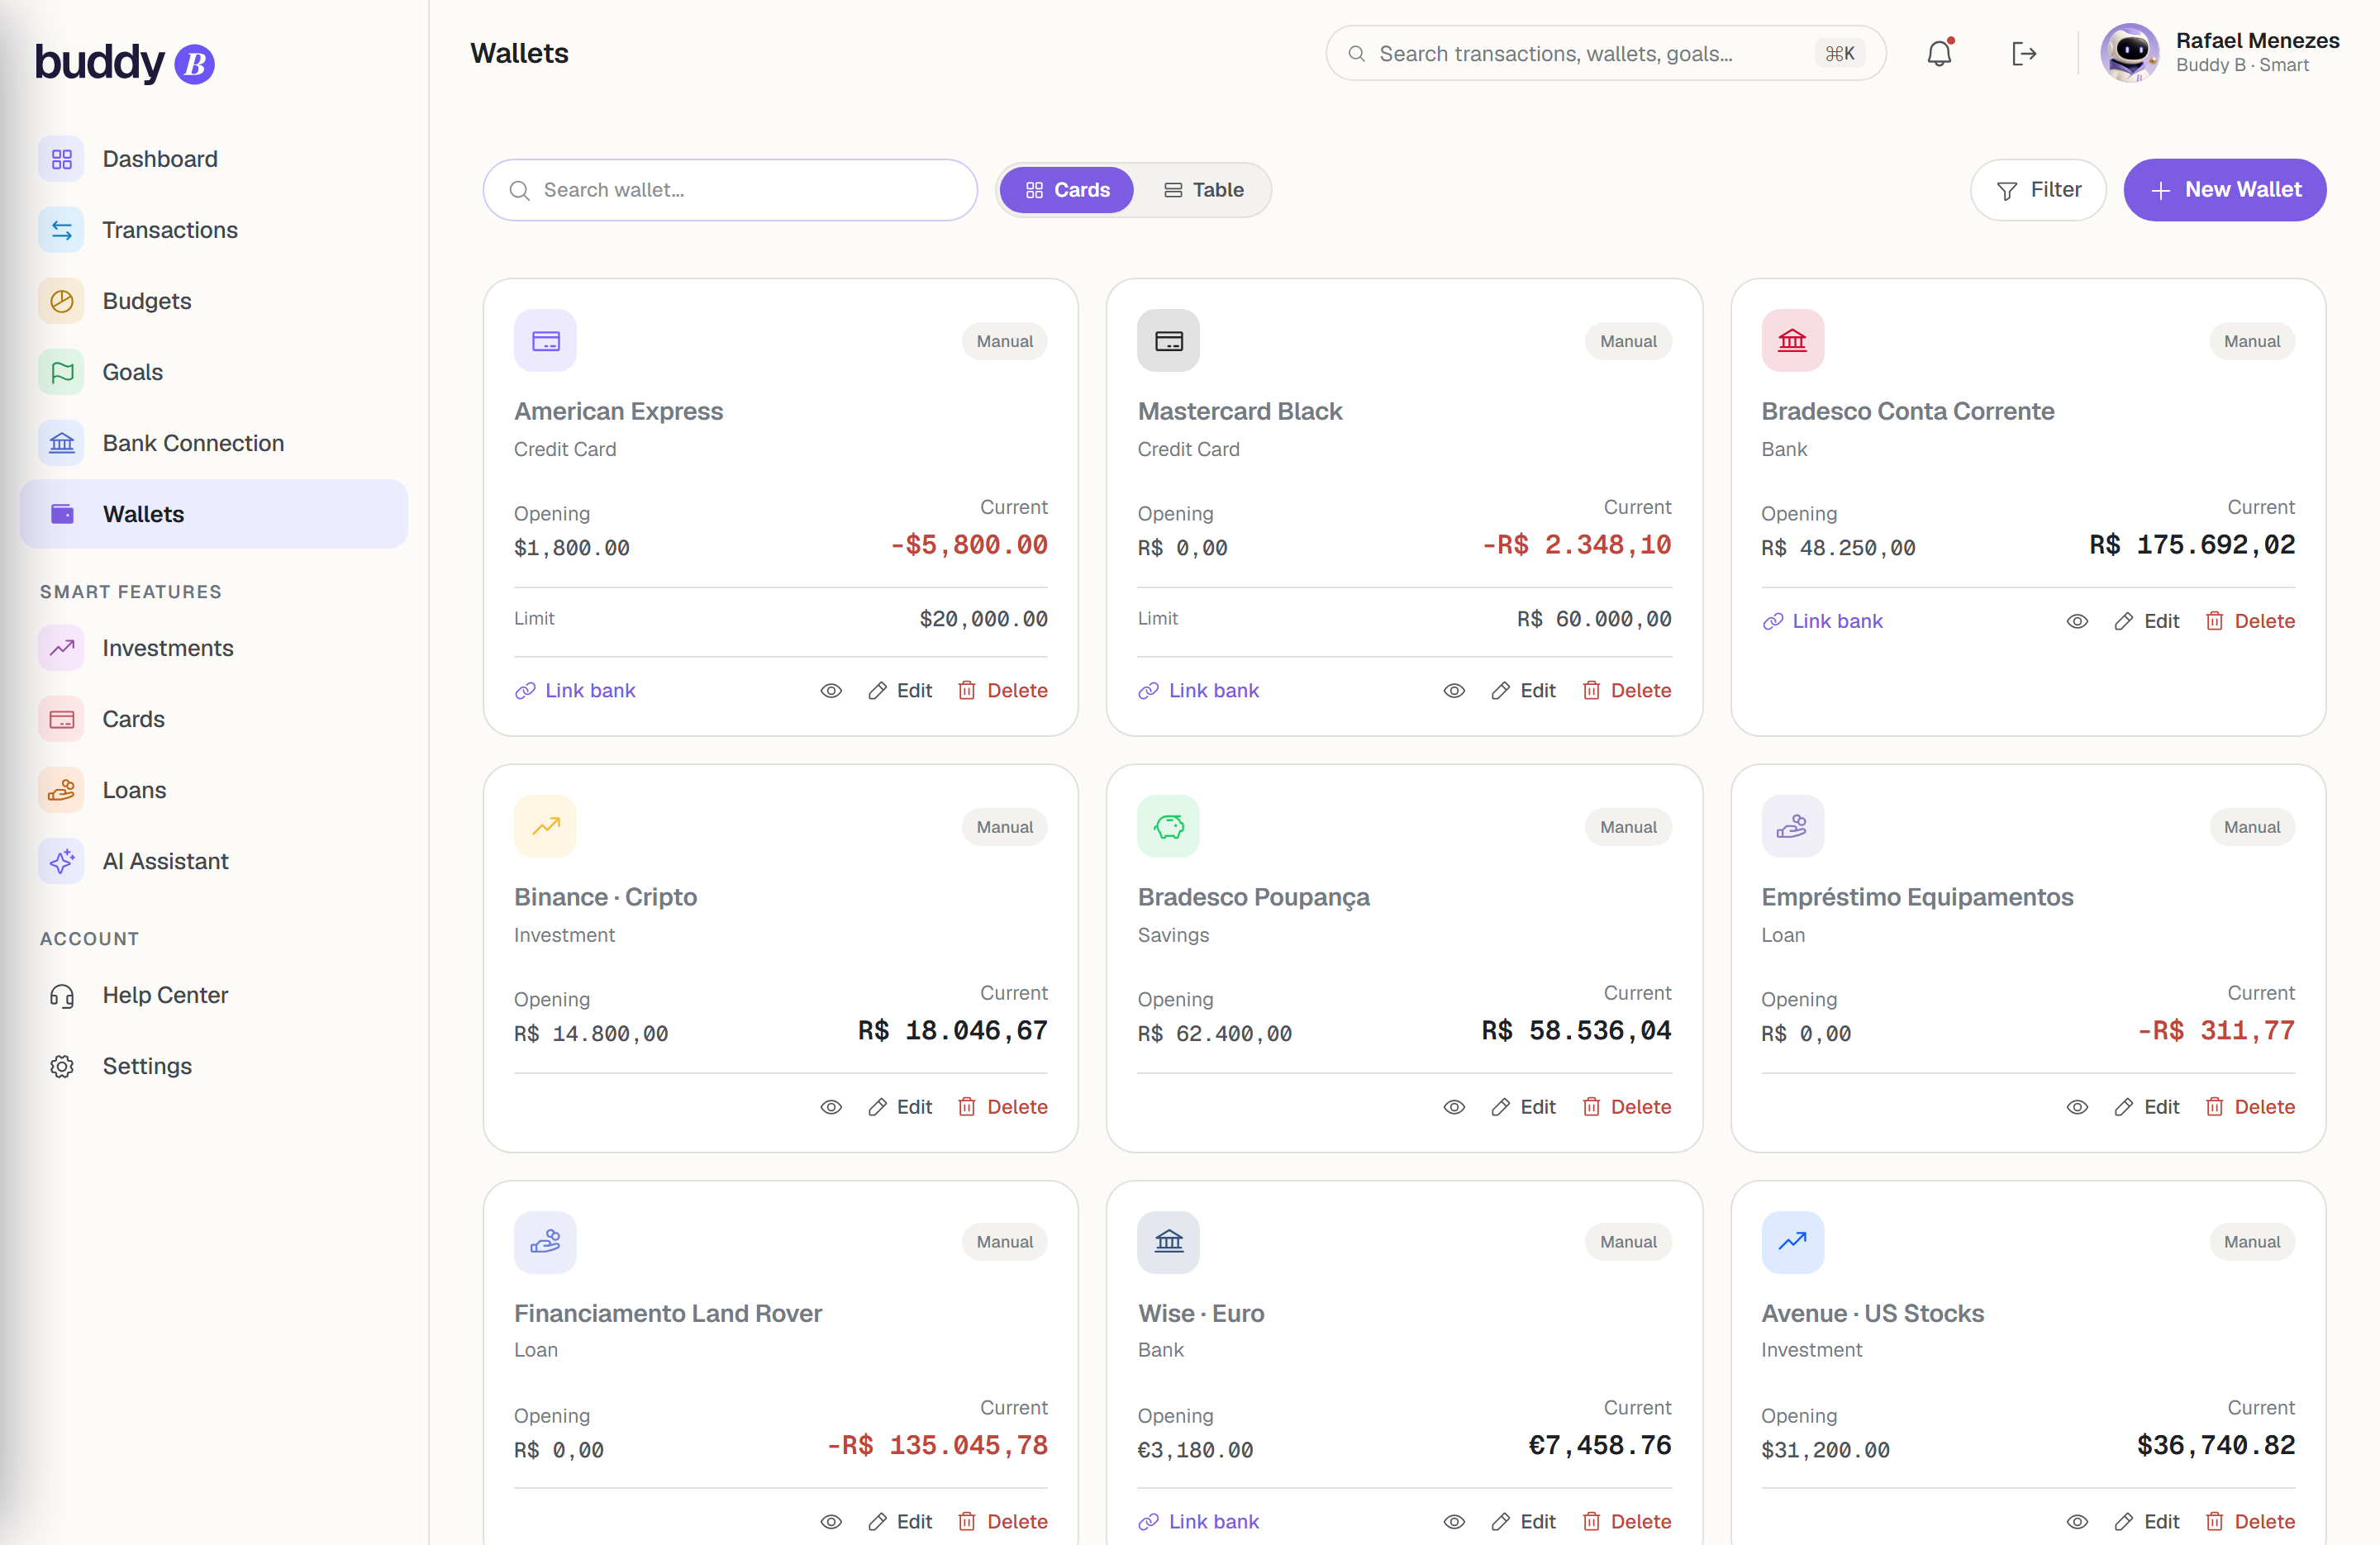Edit the Bradesco Conta Corrente wallet

(2146, 621)
